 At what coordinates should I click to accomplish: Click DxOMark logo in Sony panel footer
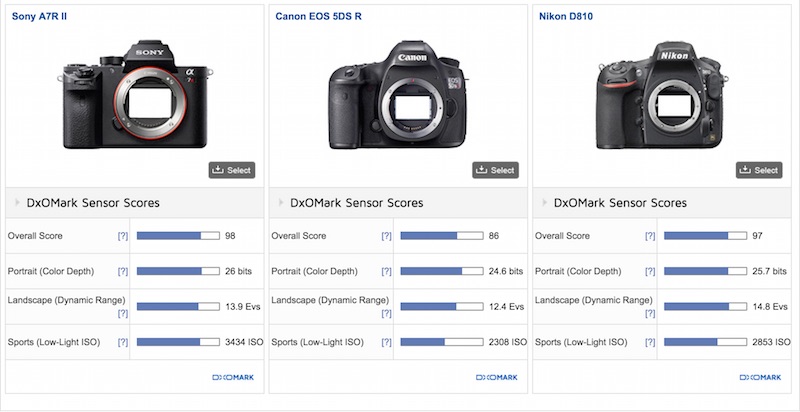point(233,377)
